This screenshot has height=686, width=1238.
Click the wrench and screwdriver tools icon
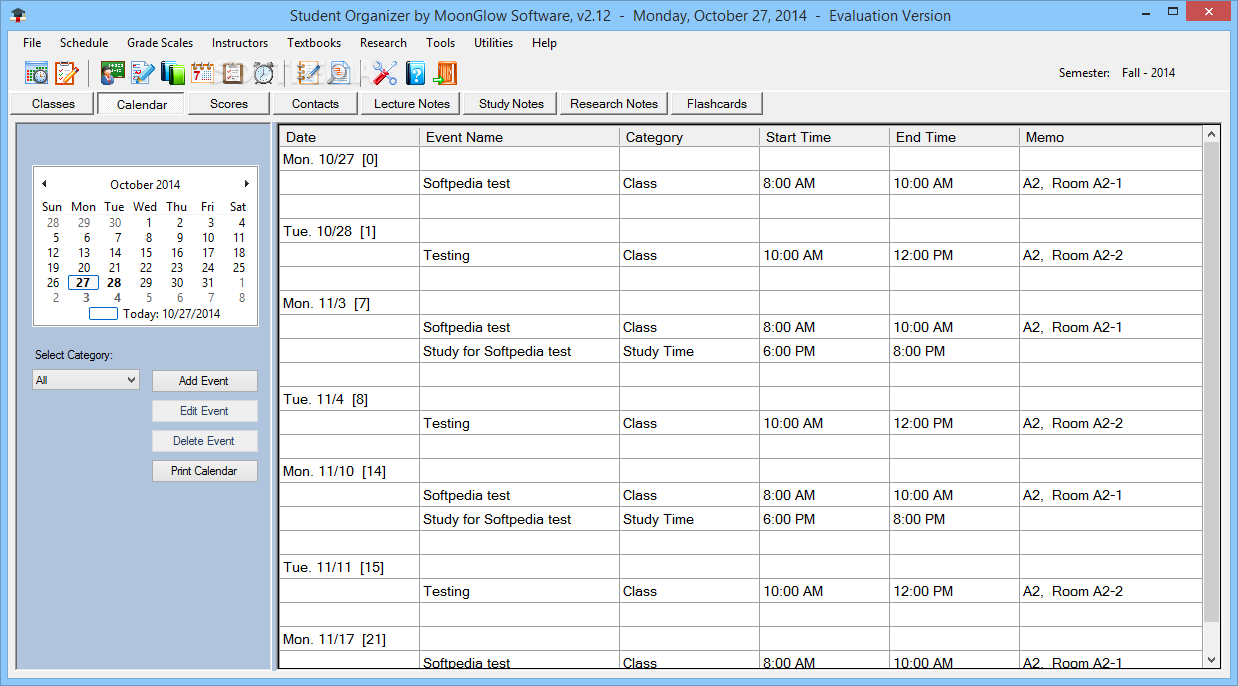[385, 73]
